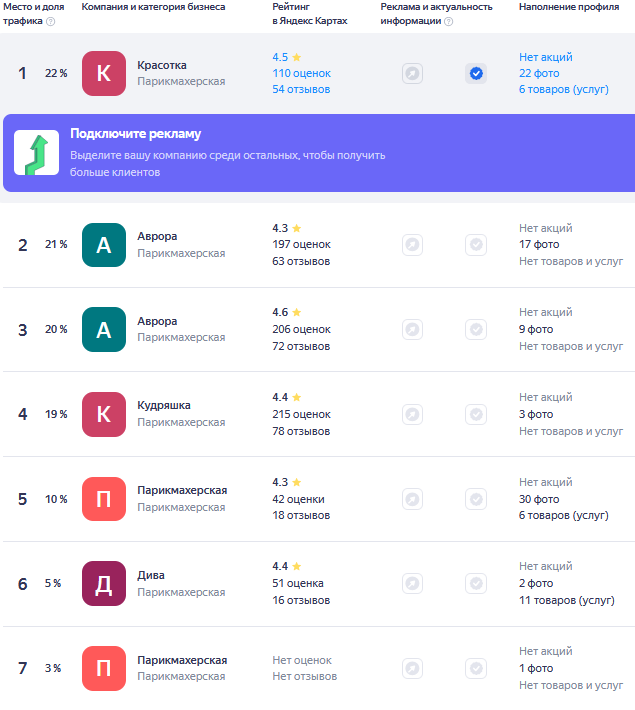Image resolution: width=635 pixels, height=710 pixels.
Task: Click the logo of the fifth-ranked Парикмахерская
Action: pyautogui.click(x=104, y=499)
